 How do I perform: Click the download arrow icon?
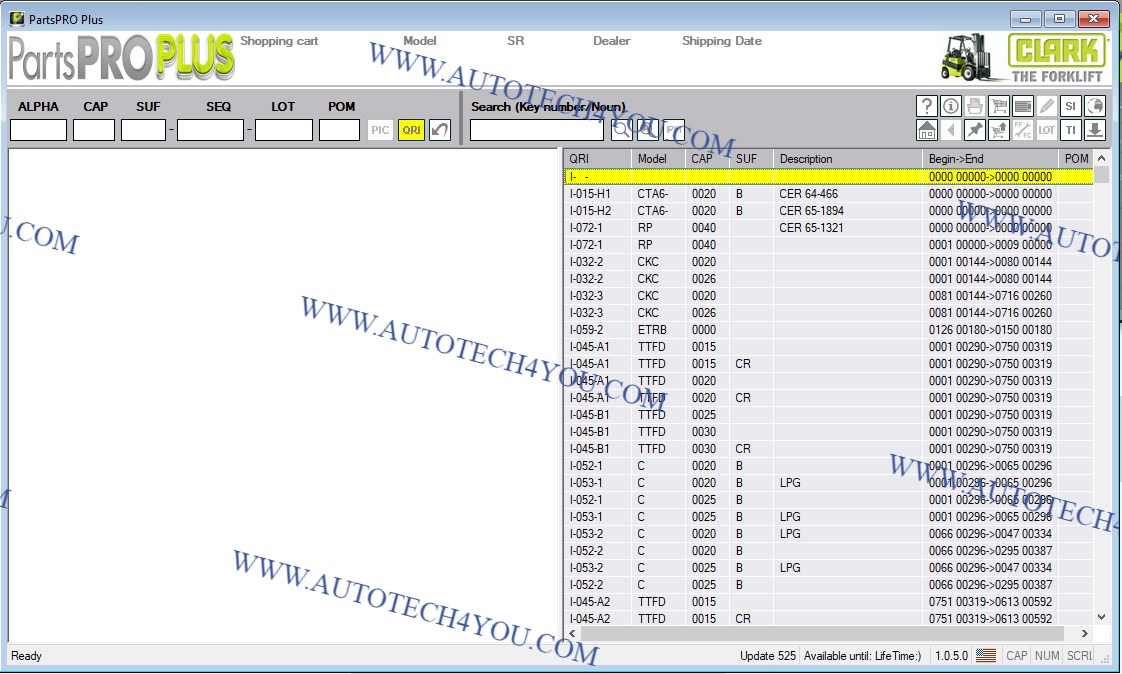pyautogui.click(x=1094, y=130)
